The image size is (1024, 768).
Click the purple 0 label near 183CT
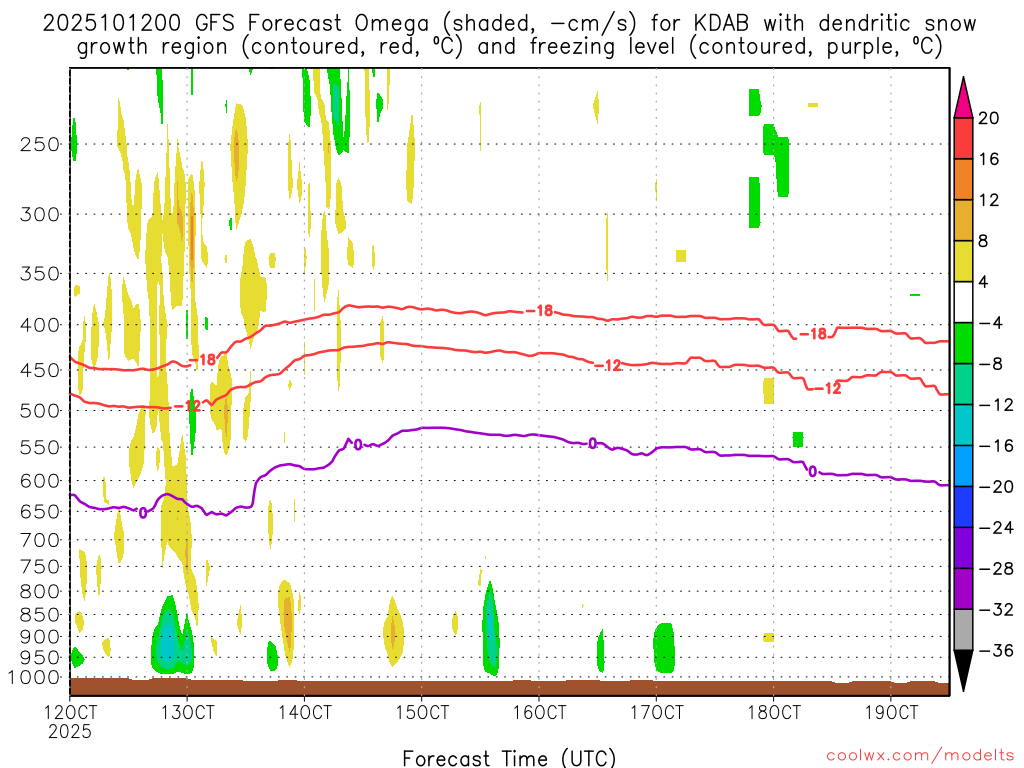[x=812, y=472]
